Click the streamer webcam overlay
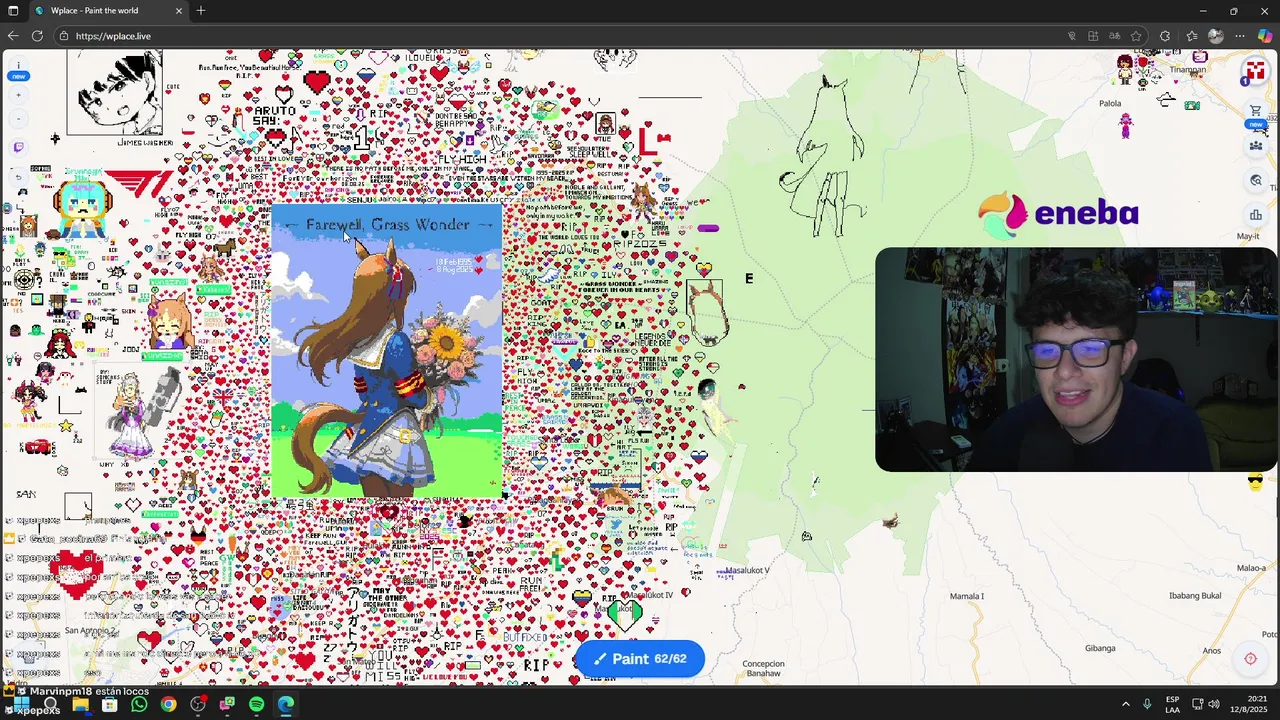The image size is (1280, 720). click(x=1076, y=360)
